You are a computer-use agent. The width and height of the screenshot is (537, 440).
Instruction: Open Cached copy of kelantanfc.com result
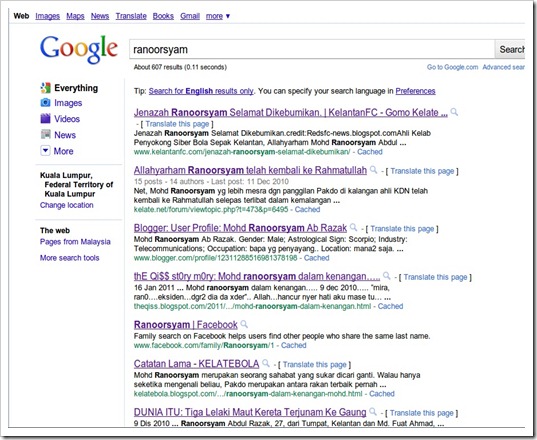[x=370, y=152]
